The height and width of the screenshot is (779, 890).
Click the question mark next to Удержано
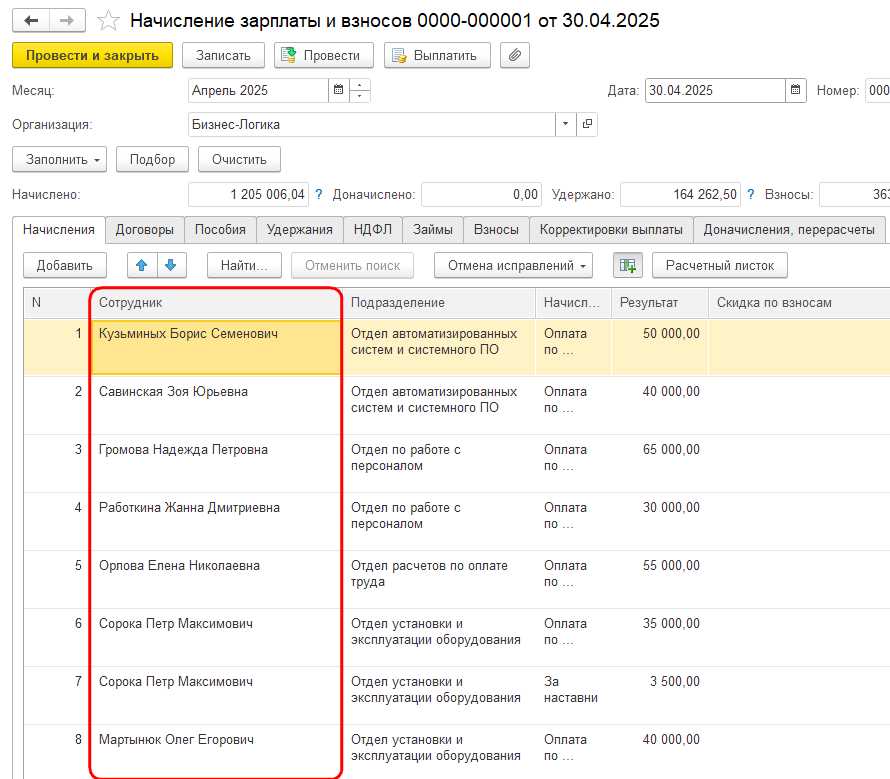tap(750, 195)
